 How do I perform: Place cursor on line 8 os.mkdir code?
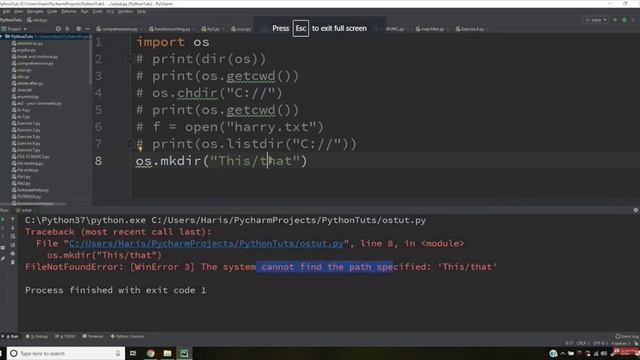[221, 161]
